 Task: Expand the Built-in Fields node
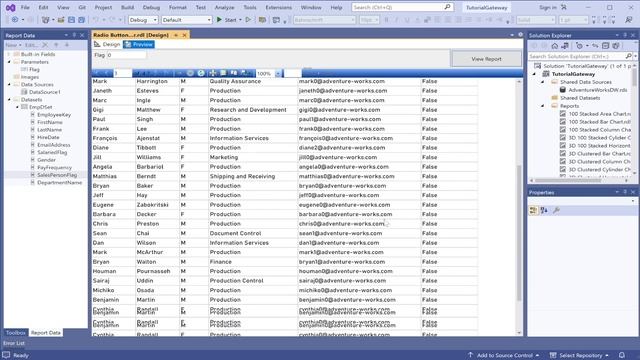(x=9, y=54)
